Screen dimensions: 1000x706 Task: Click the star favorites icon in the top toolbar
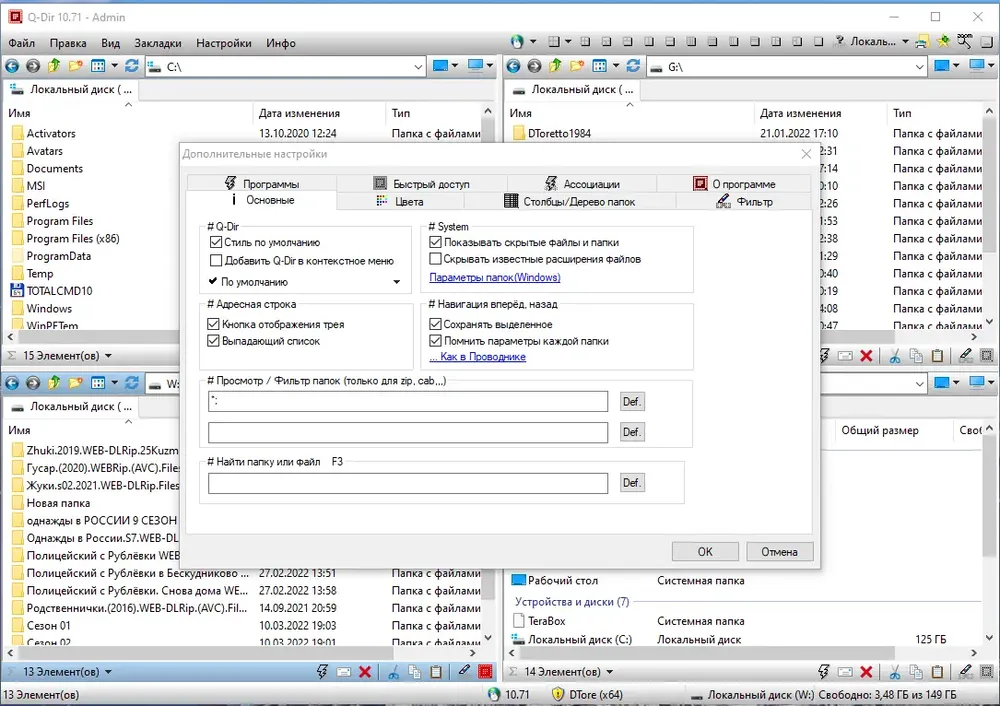943,42
